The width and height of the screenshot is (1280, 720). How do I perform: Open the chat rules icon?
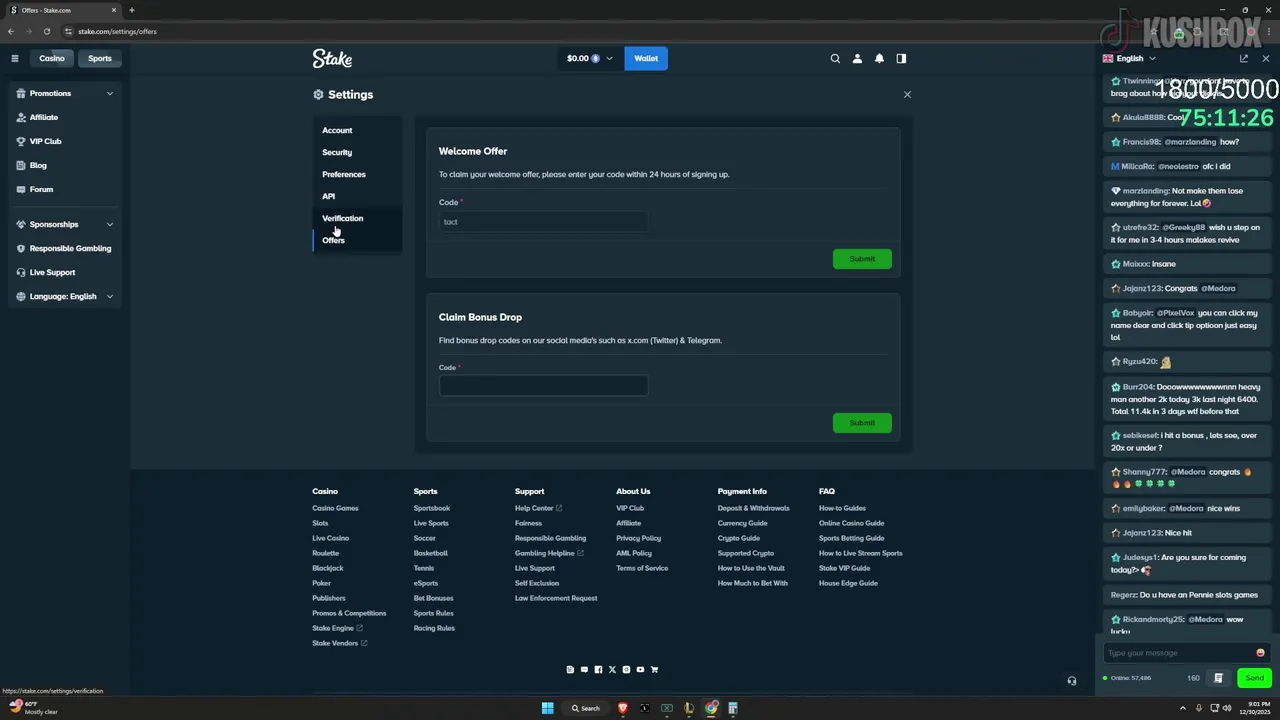[x=1218, y=678]
